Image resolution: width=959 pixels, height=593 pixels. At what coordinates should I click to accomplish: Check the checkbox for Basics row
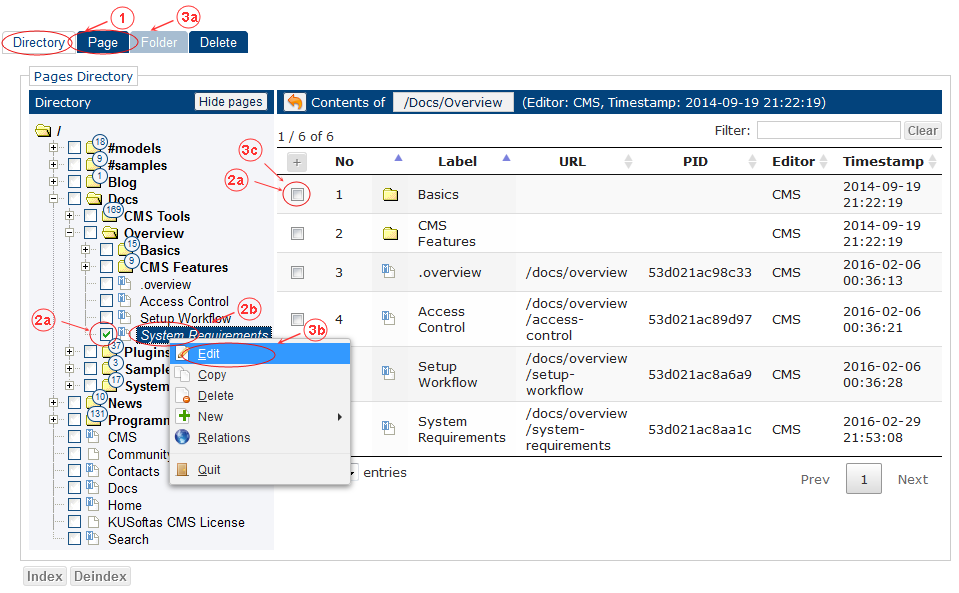[x=297, y=195]
